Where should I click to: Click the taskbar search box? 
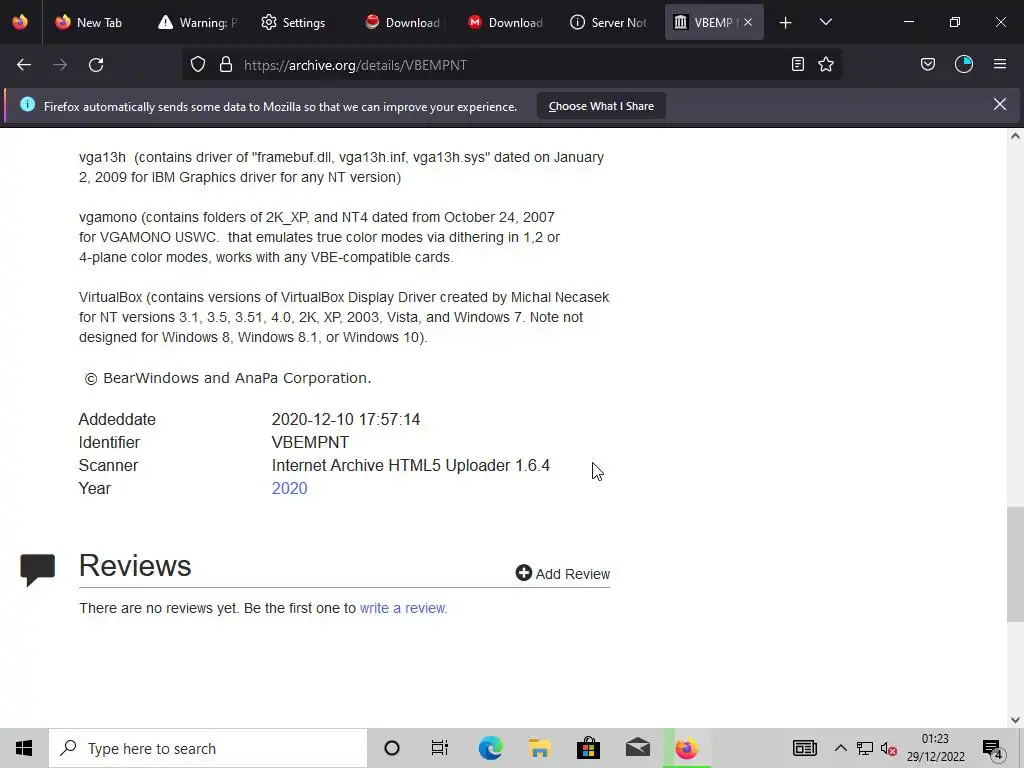click(x=208, y=748)
